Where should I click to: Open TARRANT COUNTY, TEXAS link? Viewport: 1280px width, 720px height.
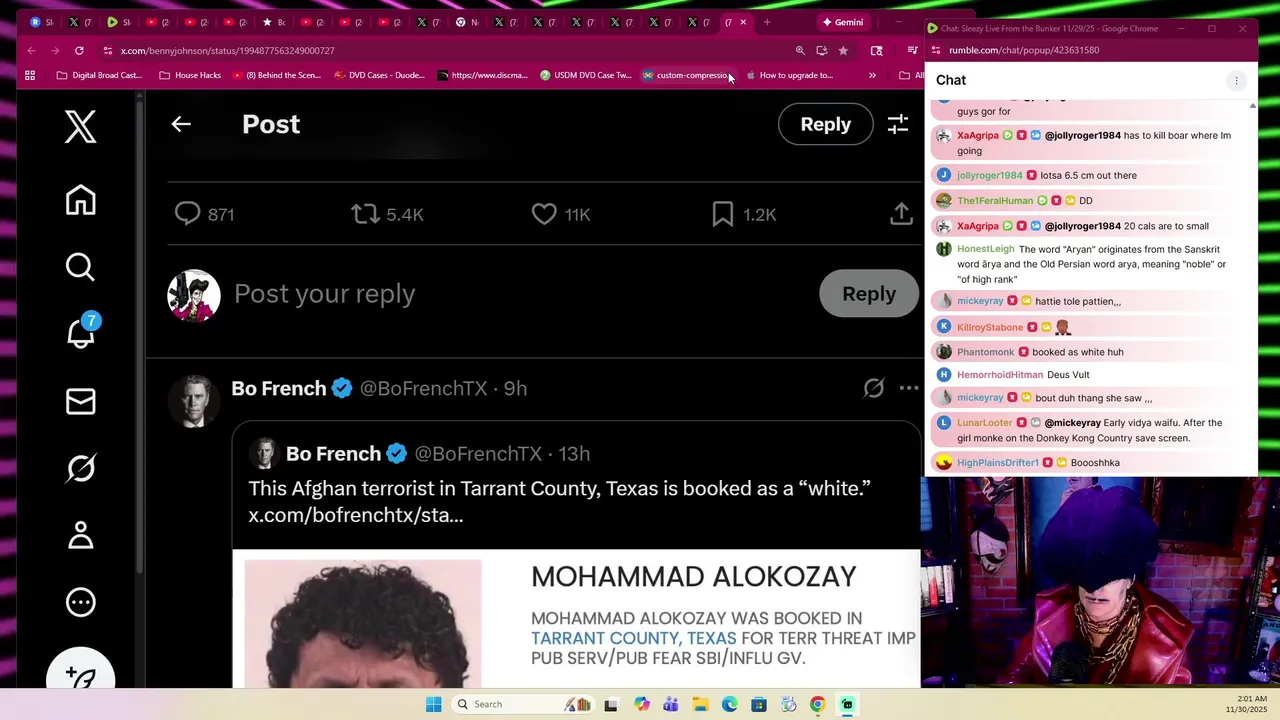pyautogui.click(x=633, y=638)
